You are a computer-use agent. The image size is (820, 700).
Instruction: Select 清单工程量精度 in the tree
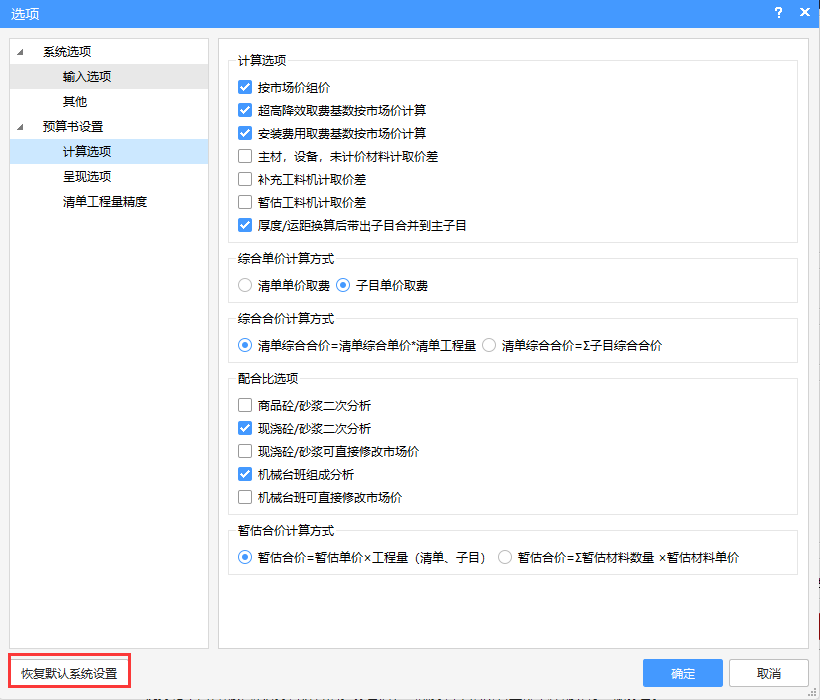pyautogui.click(x=105, y=202)
